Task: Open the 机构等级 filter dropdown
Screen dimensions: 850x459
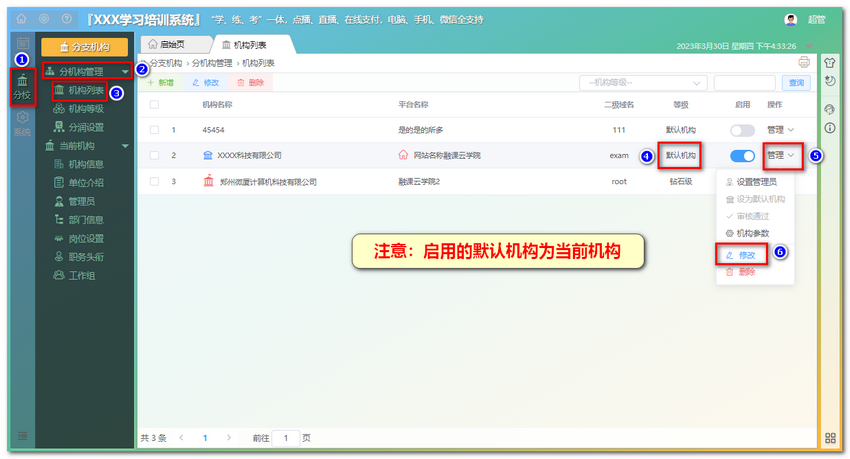Action: tap(643, 83)
